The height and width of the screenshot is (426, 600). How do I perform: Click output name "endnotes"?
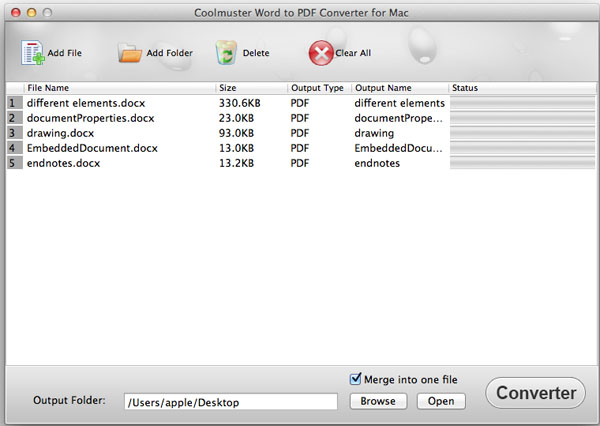coord(377,163)
